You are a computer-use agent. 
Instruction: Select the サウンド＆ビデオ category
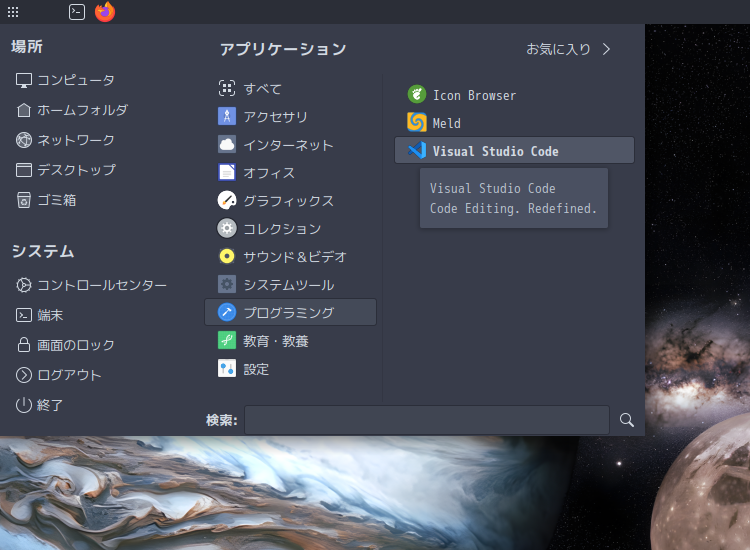(x=290, y=256)
